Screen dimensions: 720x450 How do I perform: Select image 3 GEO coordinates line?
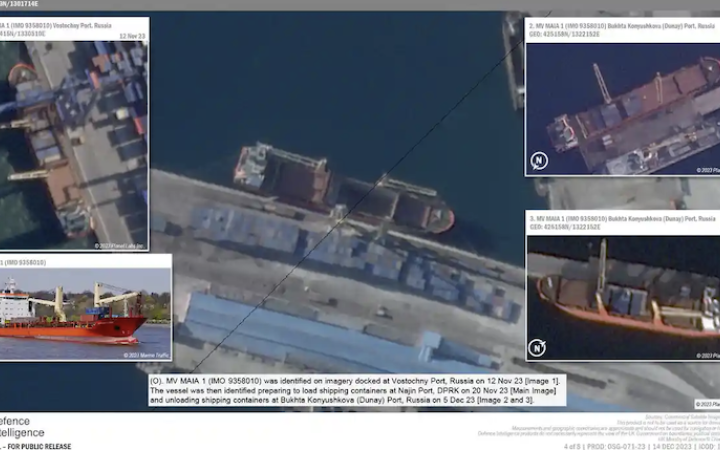(565, 227)
